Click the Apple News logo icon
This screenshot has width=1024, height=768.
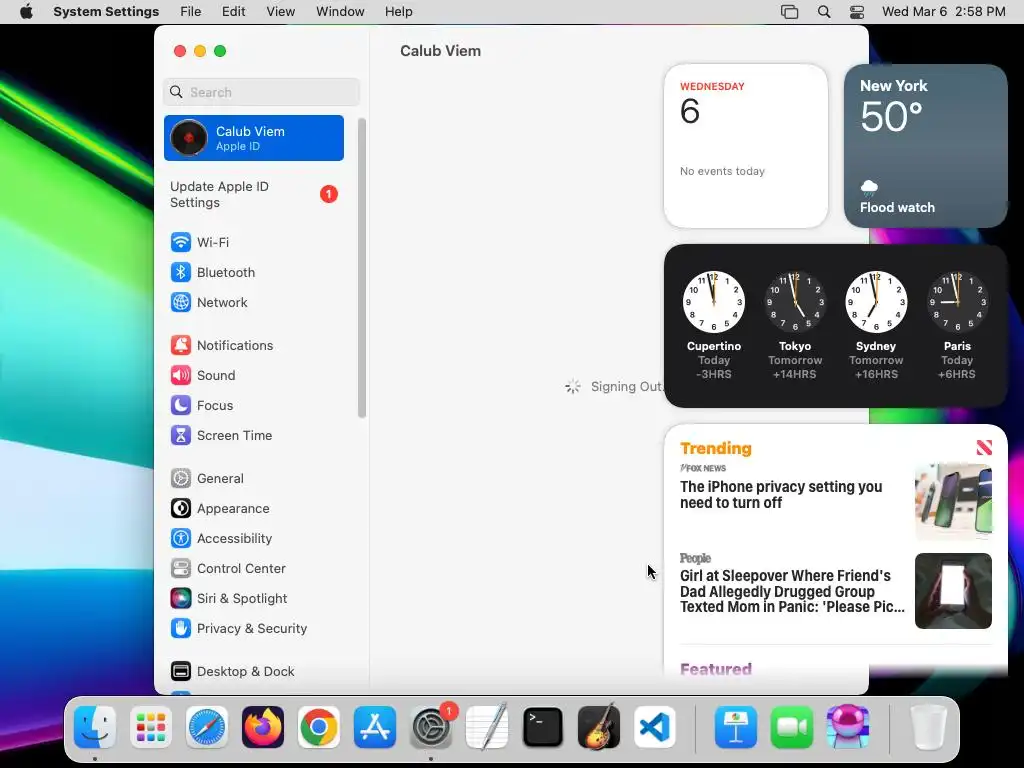pyautogui.click(x=984, y=447)
